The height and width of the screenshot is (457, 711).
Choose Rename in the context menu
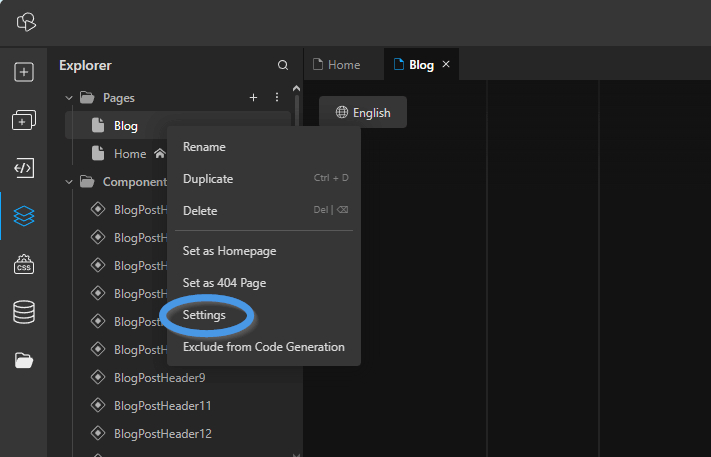click(204, 147)
